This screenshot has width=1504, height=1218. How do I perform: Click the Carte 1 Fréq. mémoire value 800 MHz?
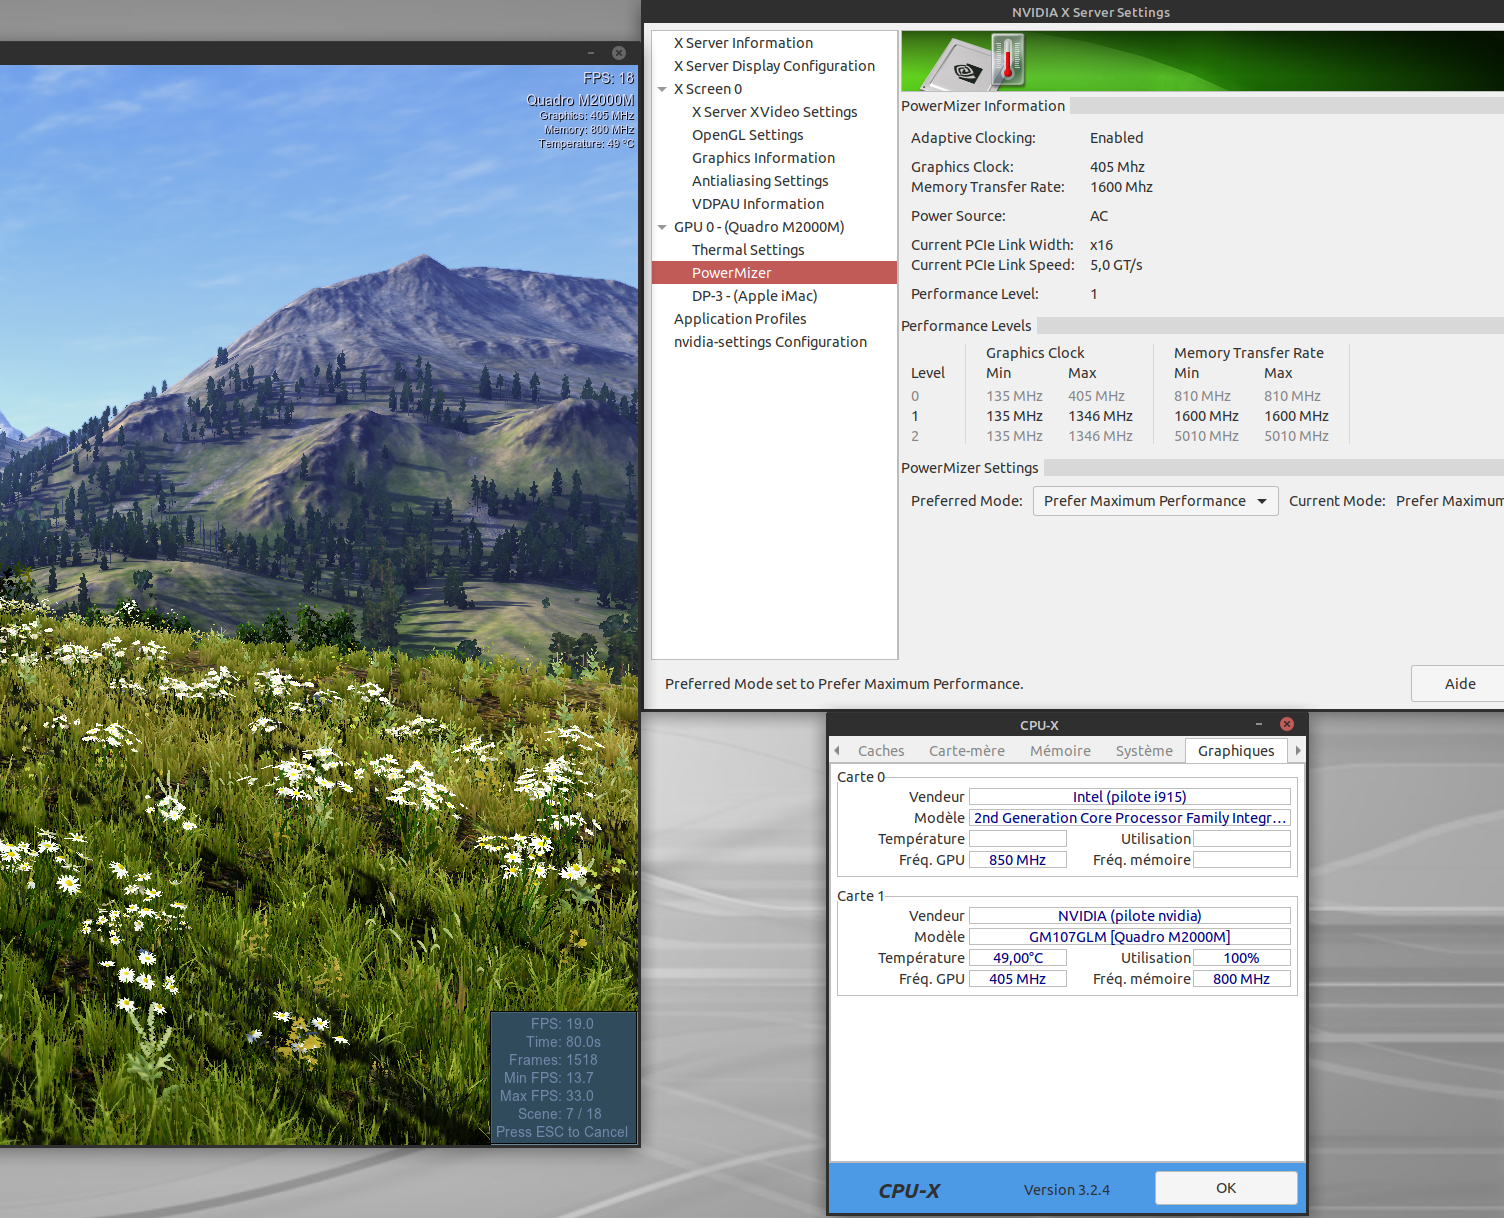[1241, 979]
